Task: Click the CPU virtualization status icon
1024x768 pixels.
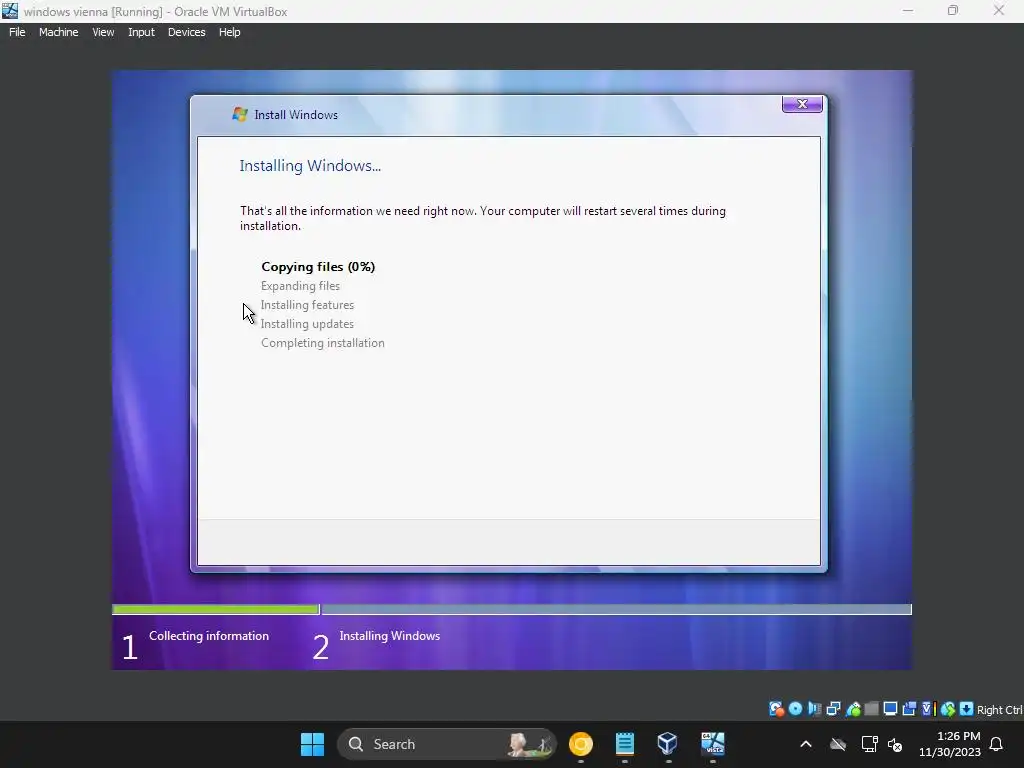Action: click(x=929, y=709)
